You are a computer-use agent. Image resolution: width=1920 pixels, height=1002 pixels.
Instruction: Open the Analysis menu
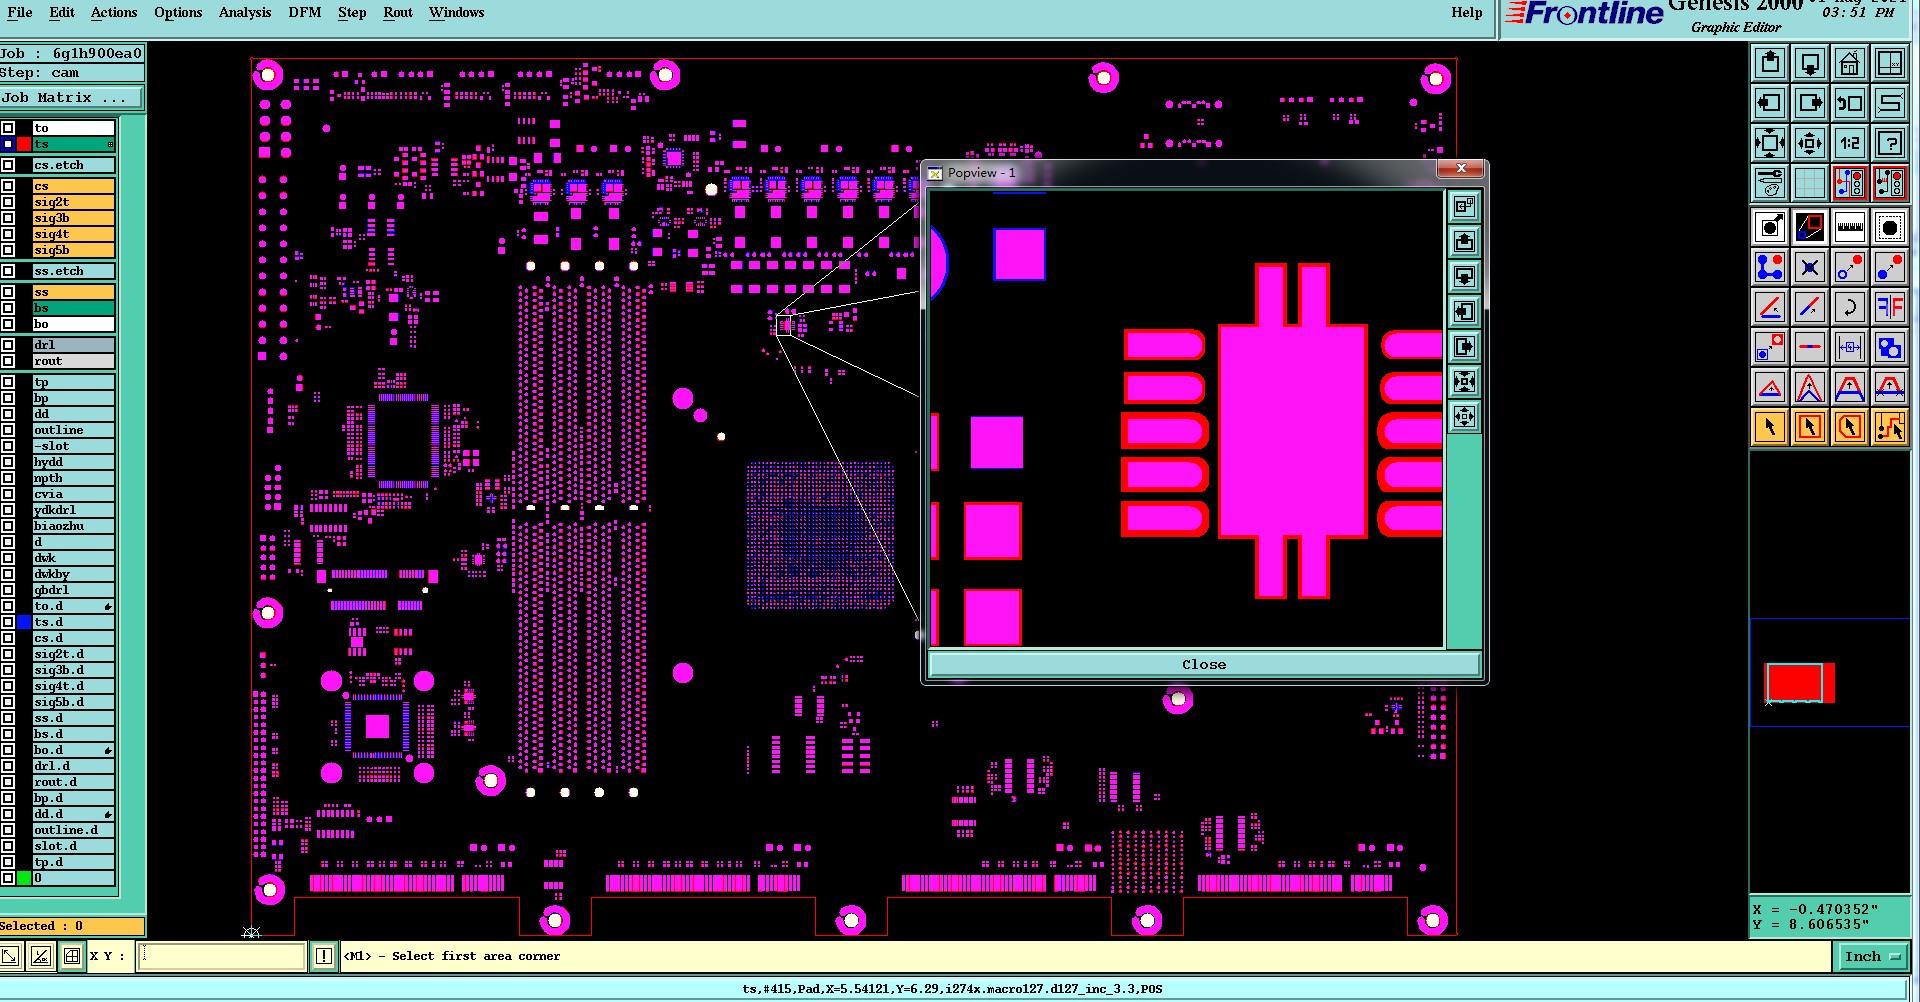245,12
